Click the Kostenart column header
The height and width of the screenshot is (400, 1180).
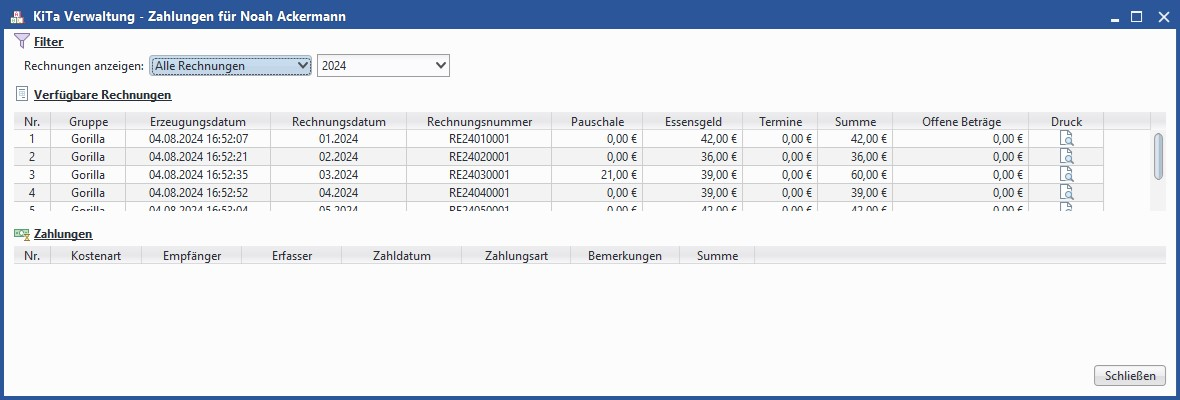pos(96,256)
